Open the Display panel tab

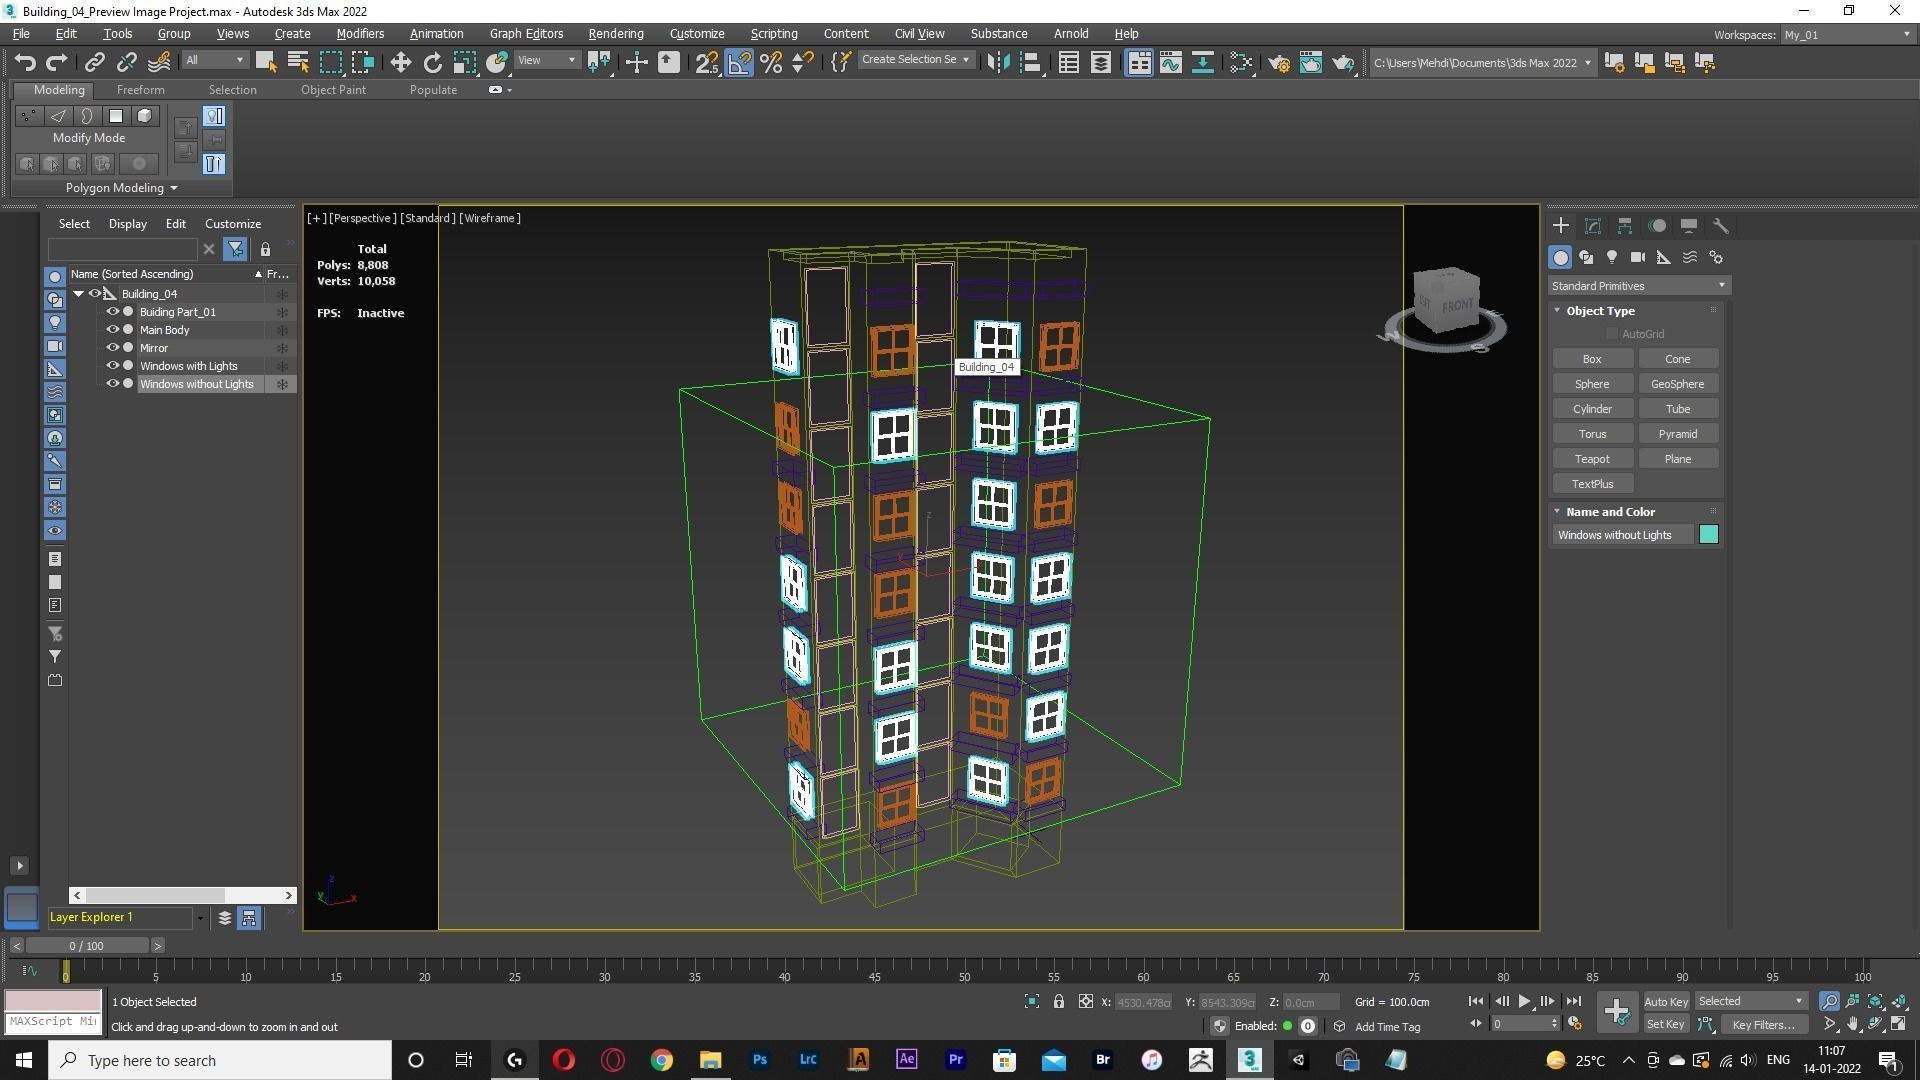(1689, 226)
